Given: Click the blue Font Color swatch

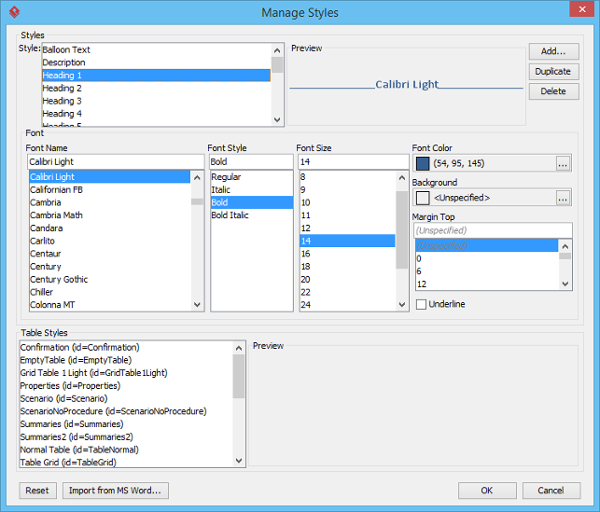Looking at the screenshot, I should (x=422, y=164).
